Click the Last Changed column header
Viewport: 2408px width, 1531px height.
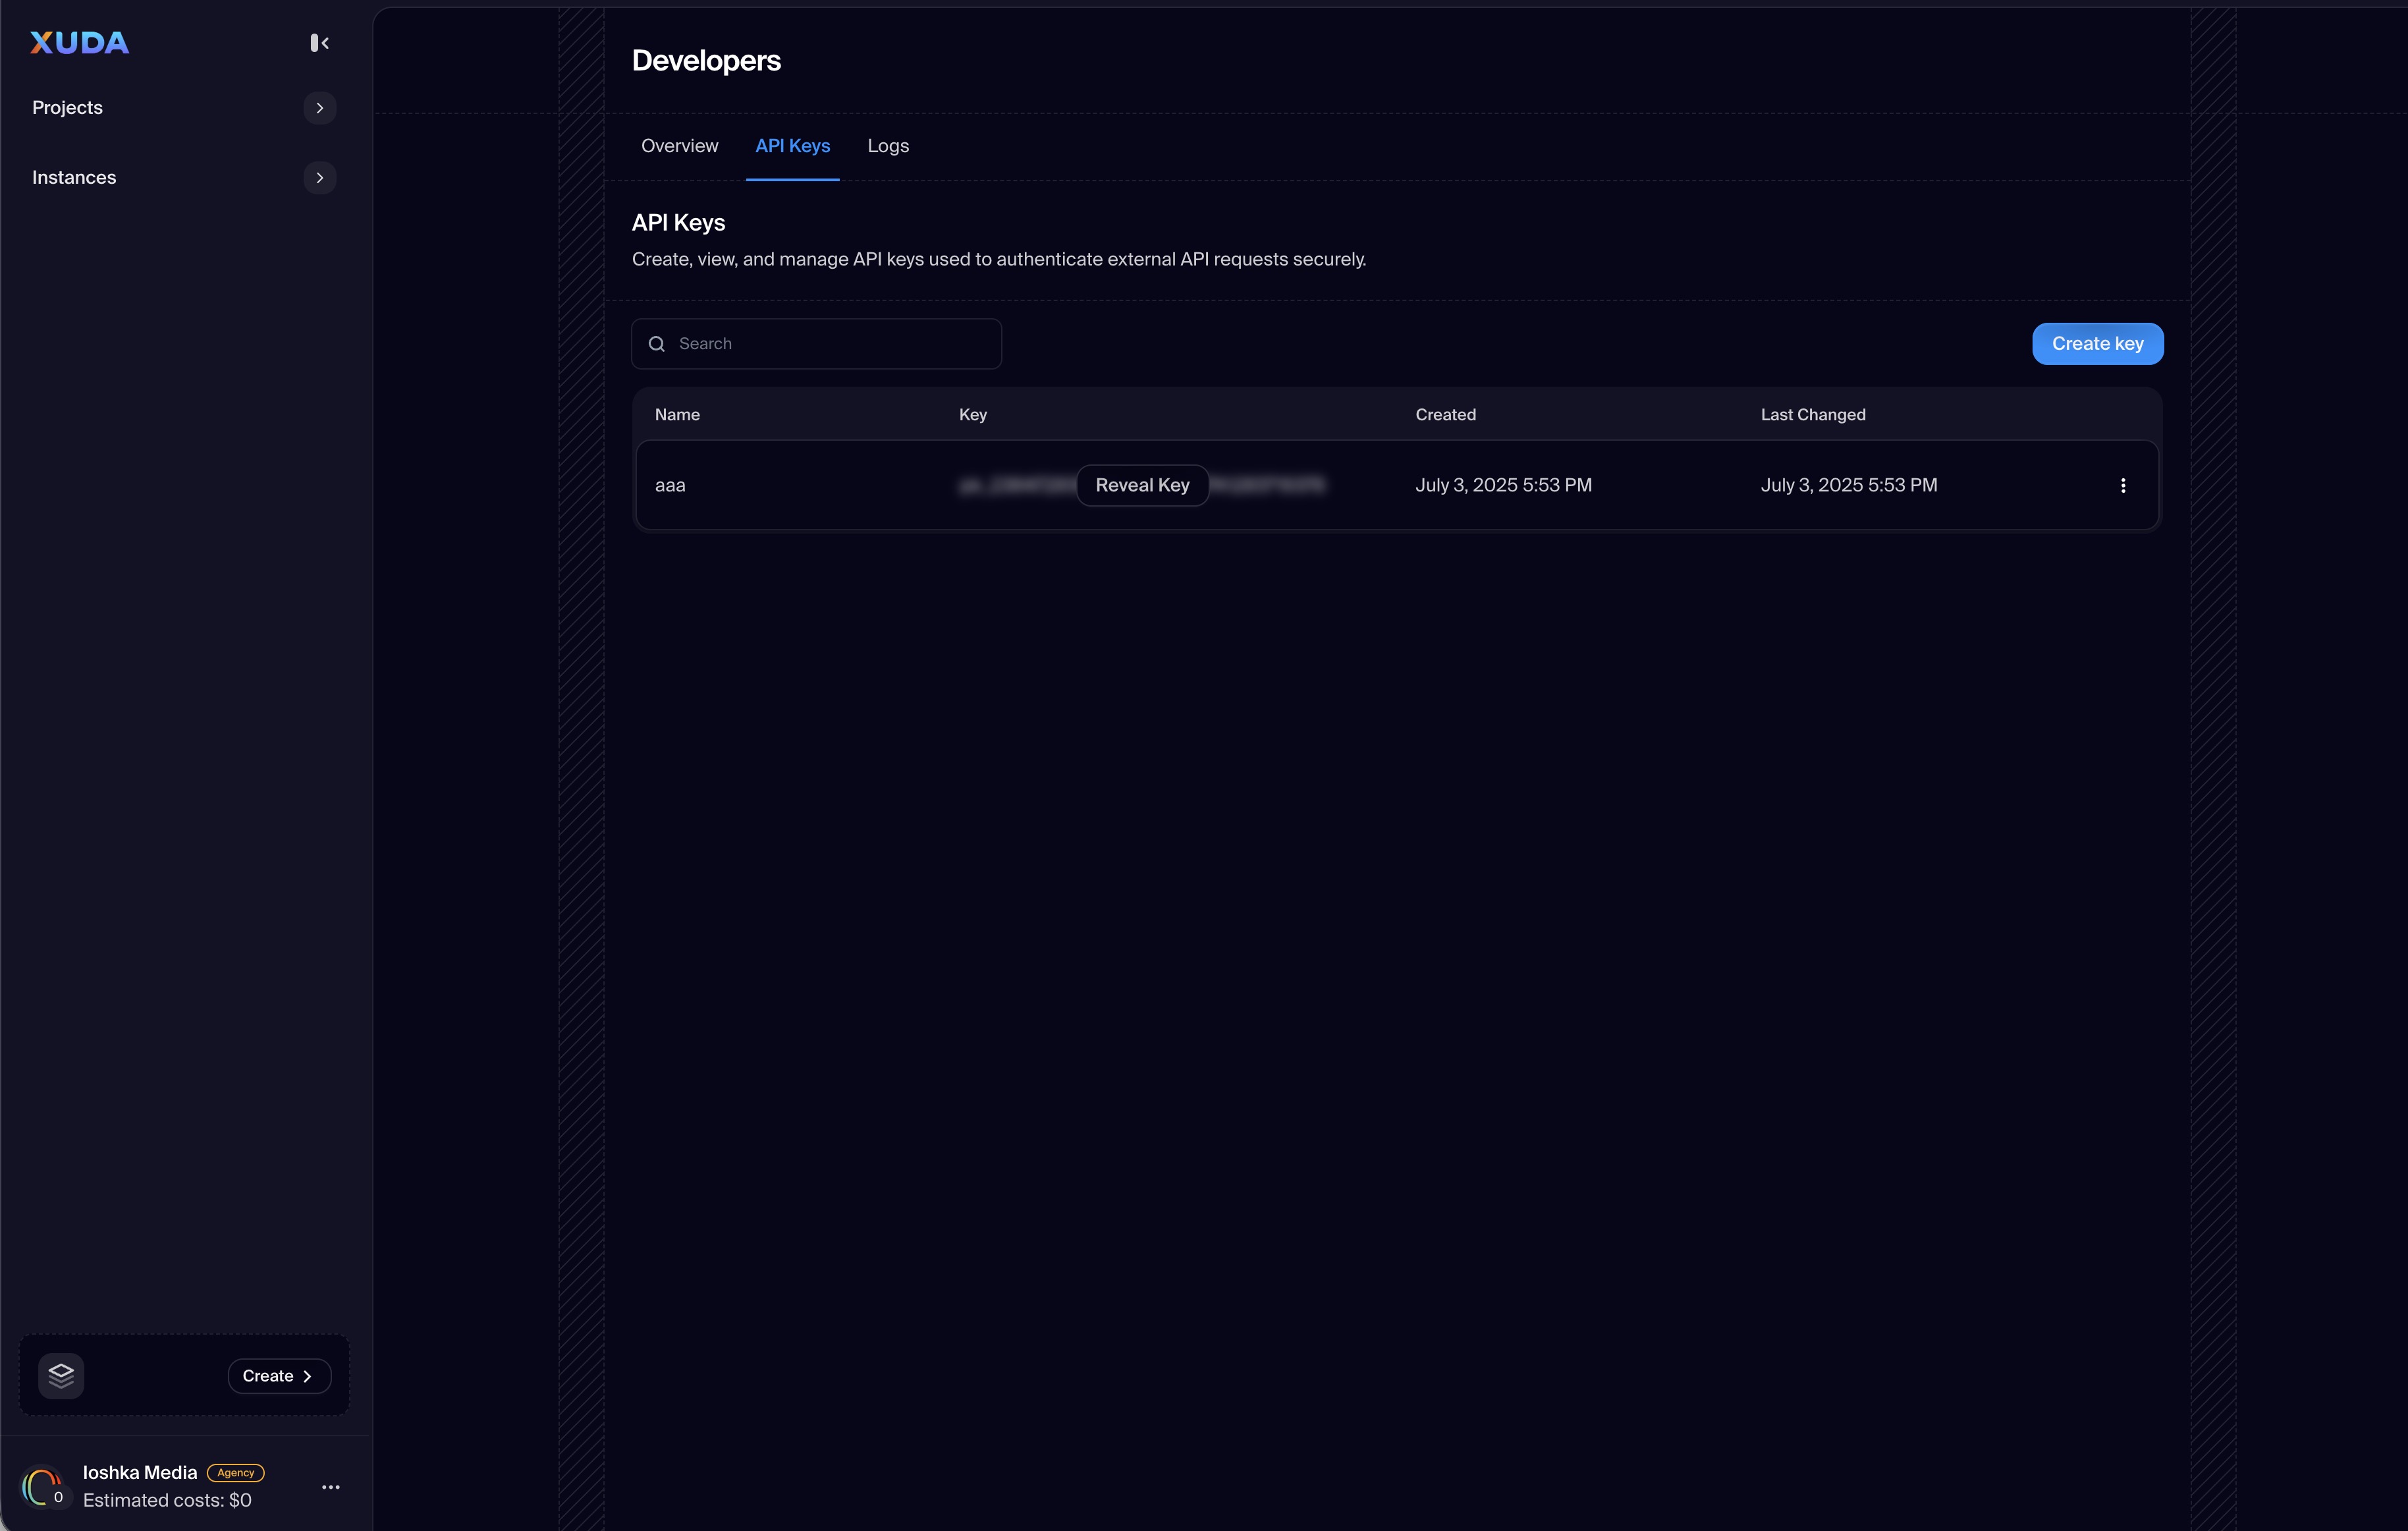coord(1813,415)
